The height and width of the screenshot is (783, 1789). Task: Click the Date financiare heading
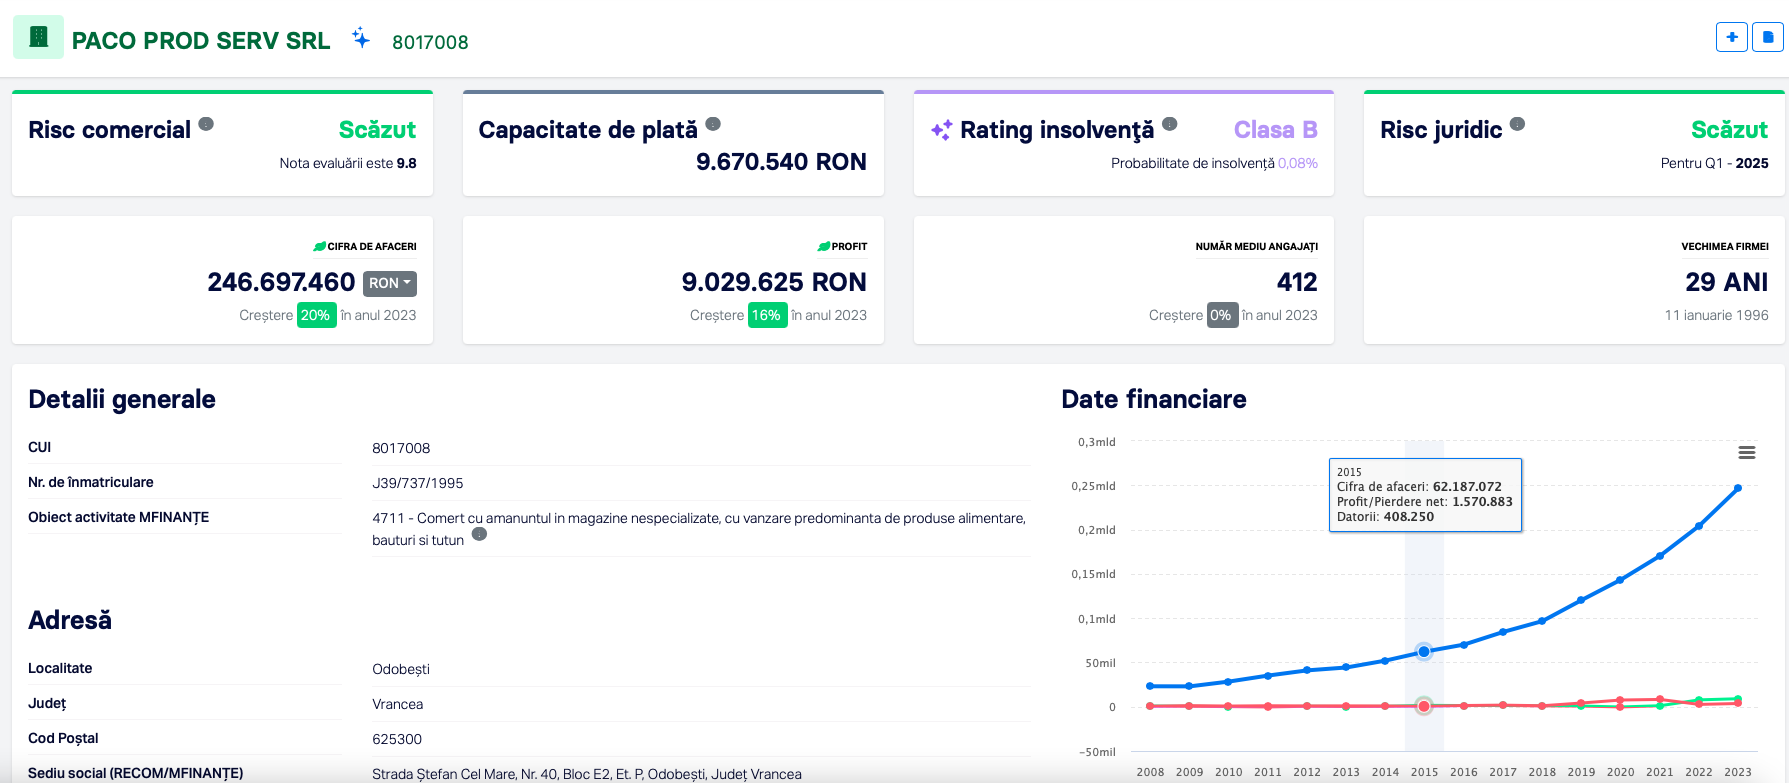(1154, 399)
